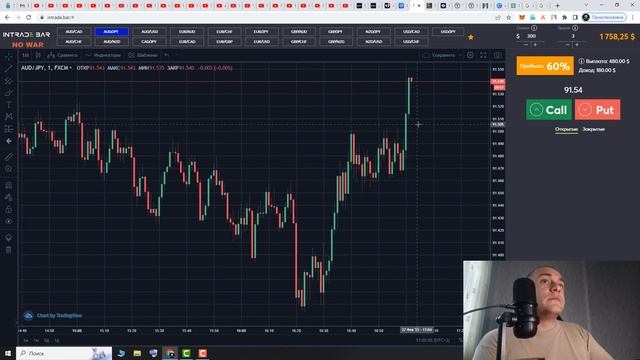The height and width of the screenshot is (360, 640).
Task: Click the trade amount field showing 300
Action: (531, 36)
